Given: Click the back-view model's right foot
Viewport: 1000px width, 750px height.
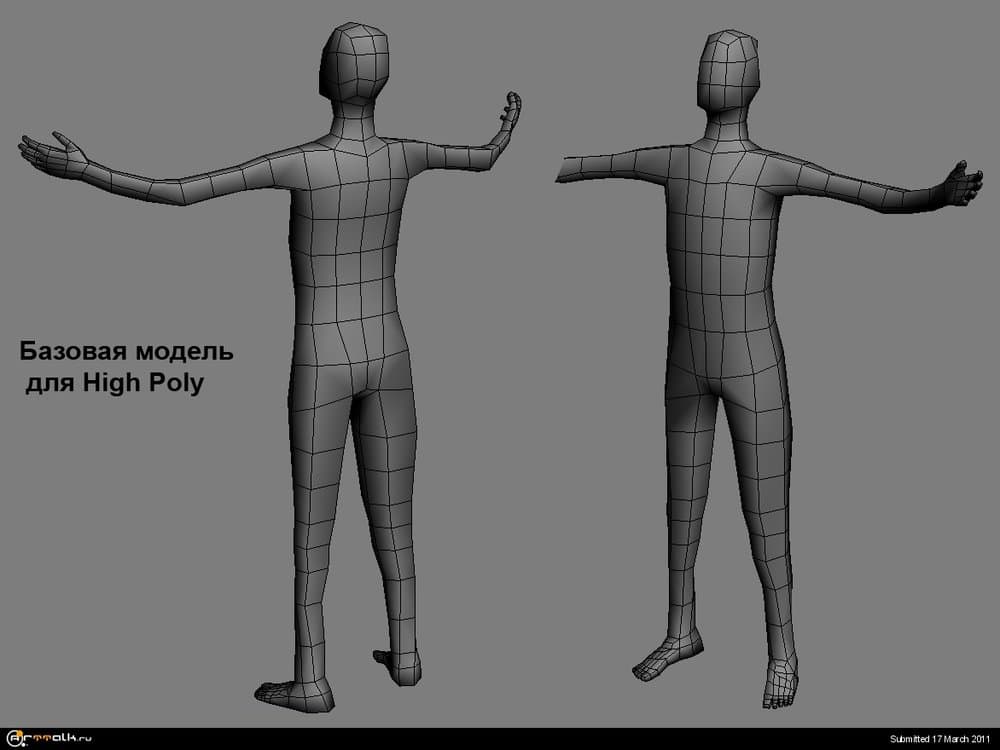Looking at the screenshot, I should (x=397, y=664).
